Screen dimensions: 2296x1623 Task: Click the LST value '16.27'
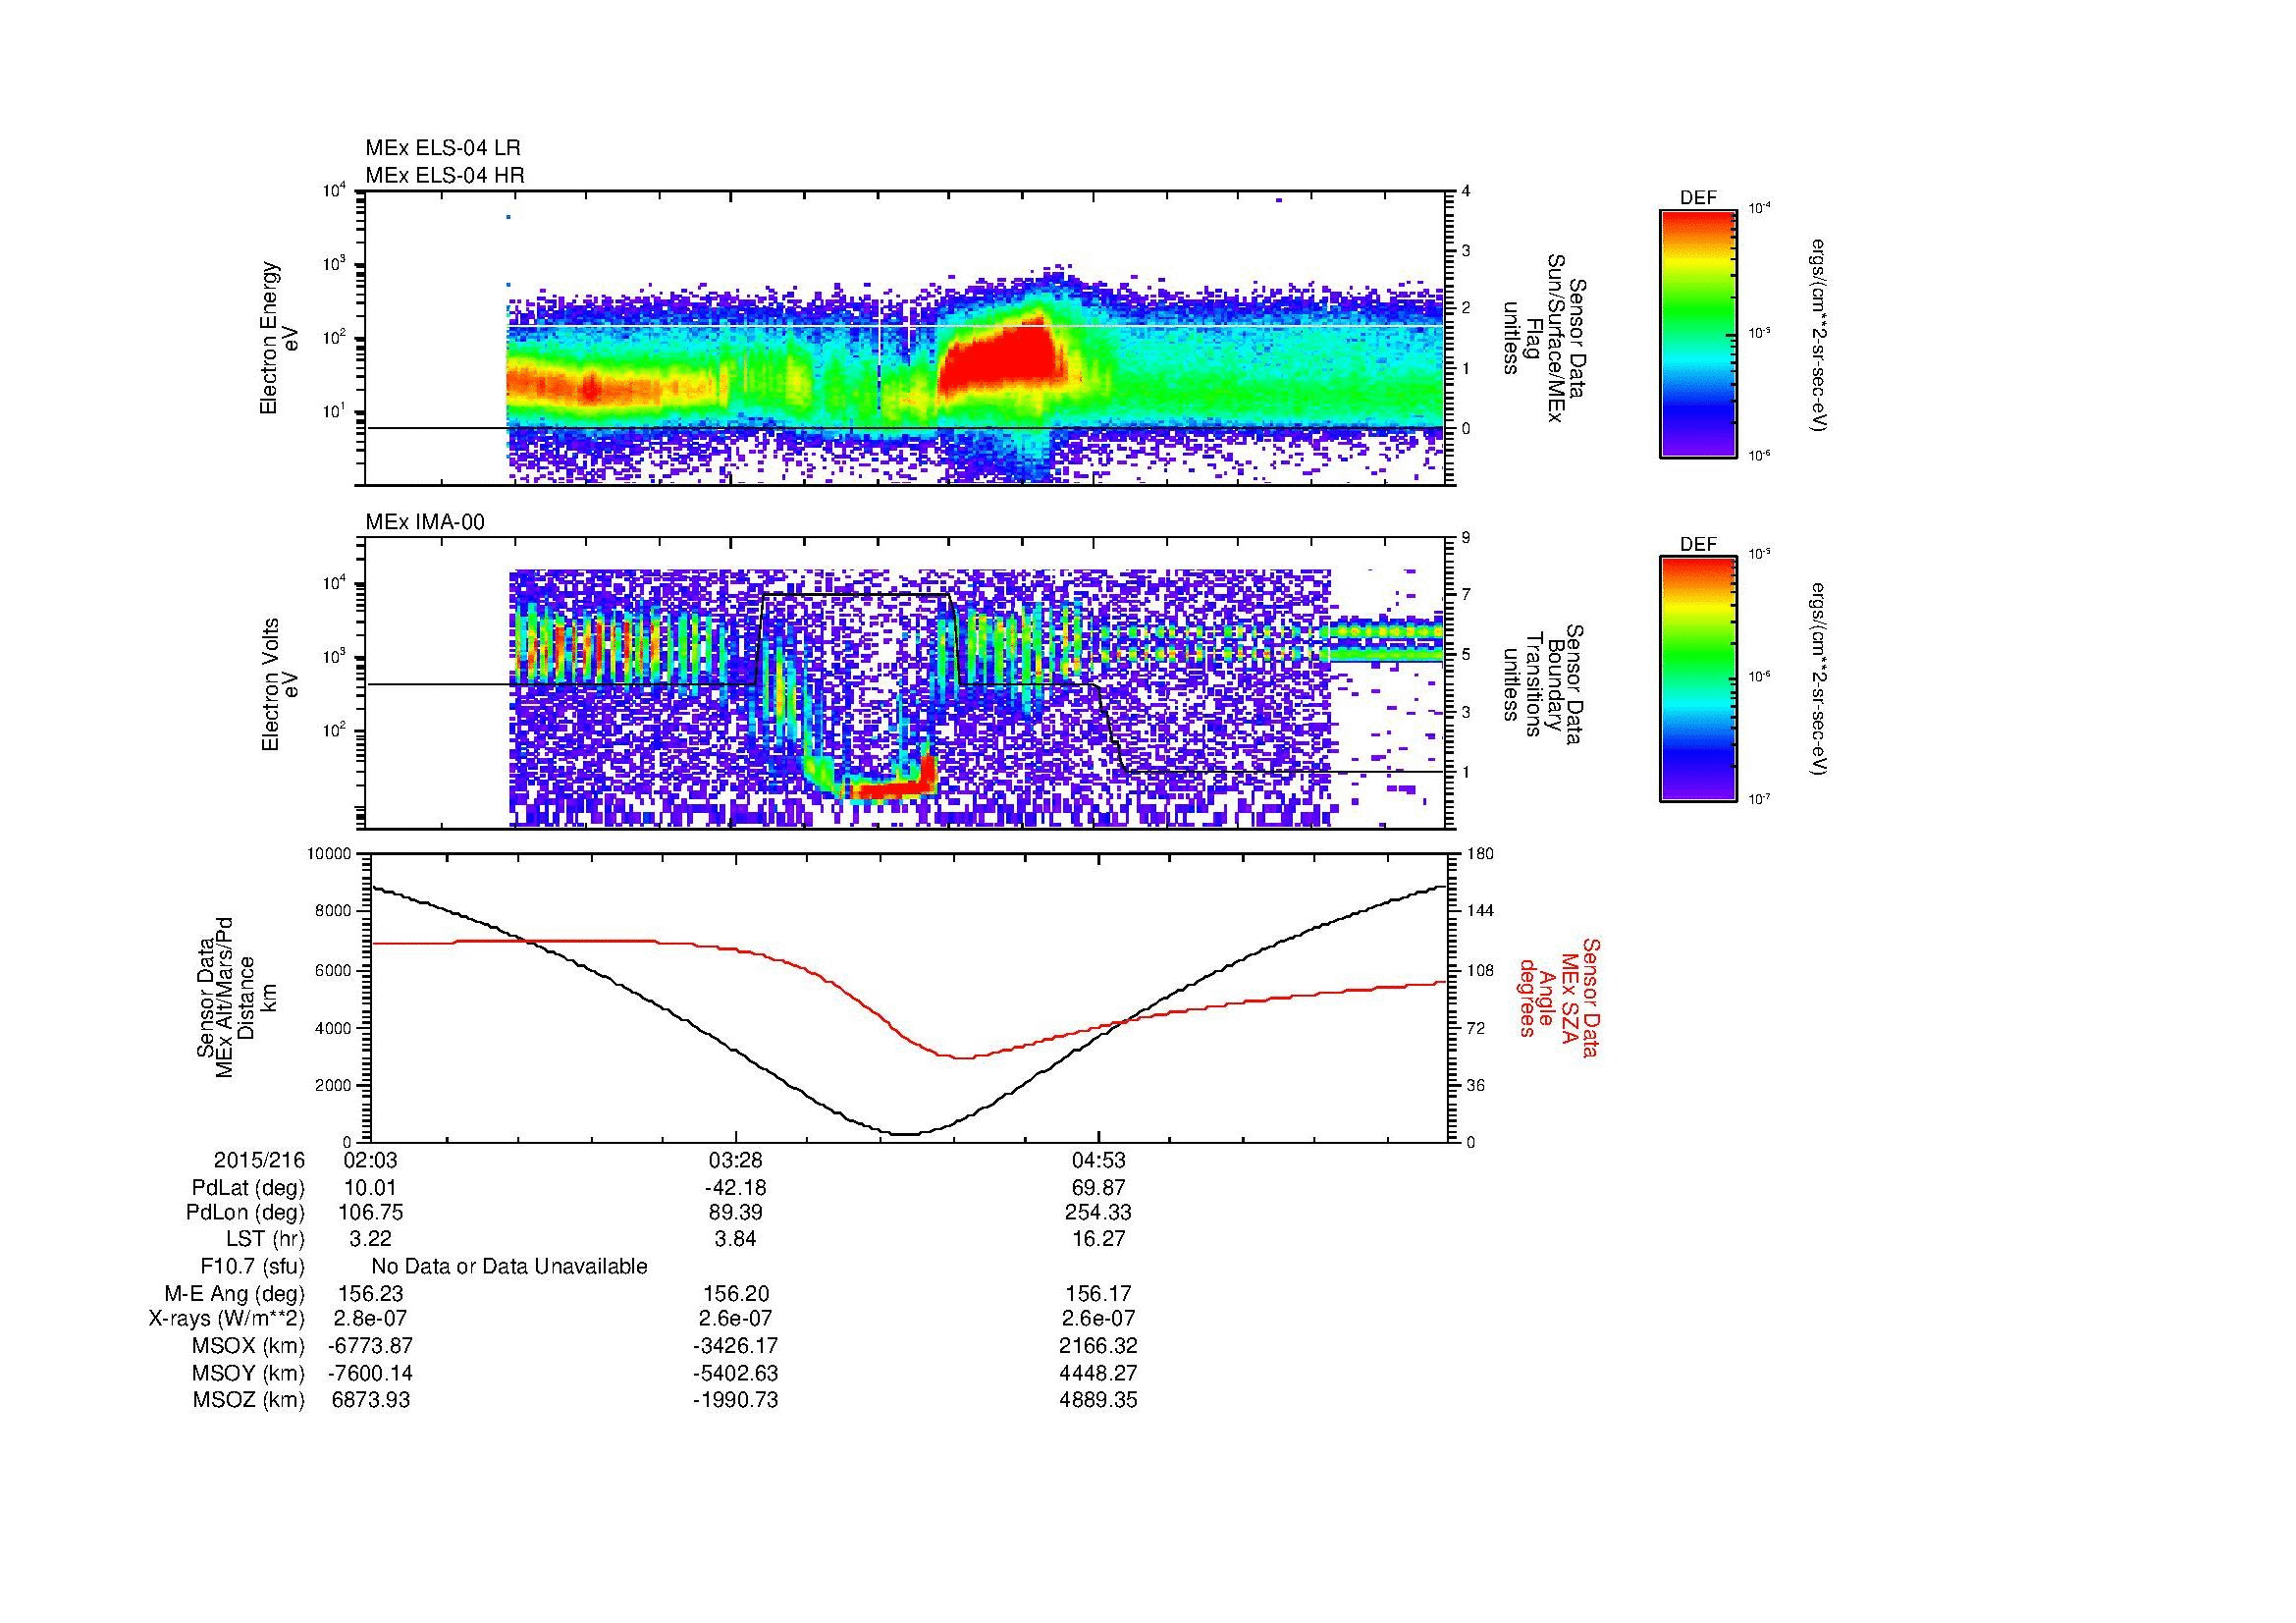point(1099,1239)
